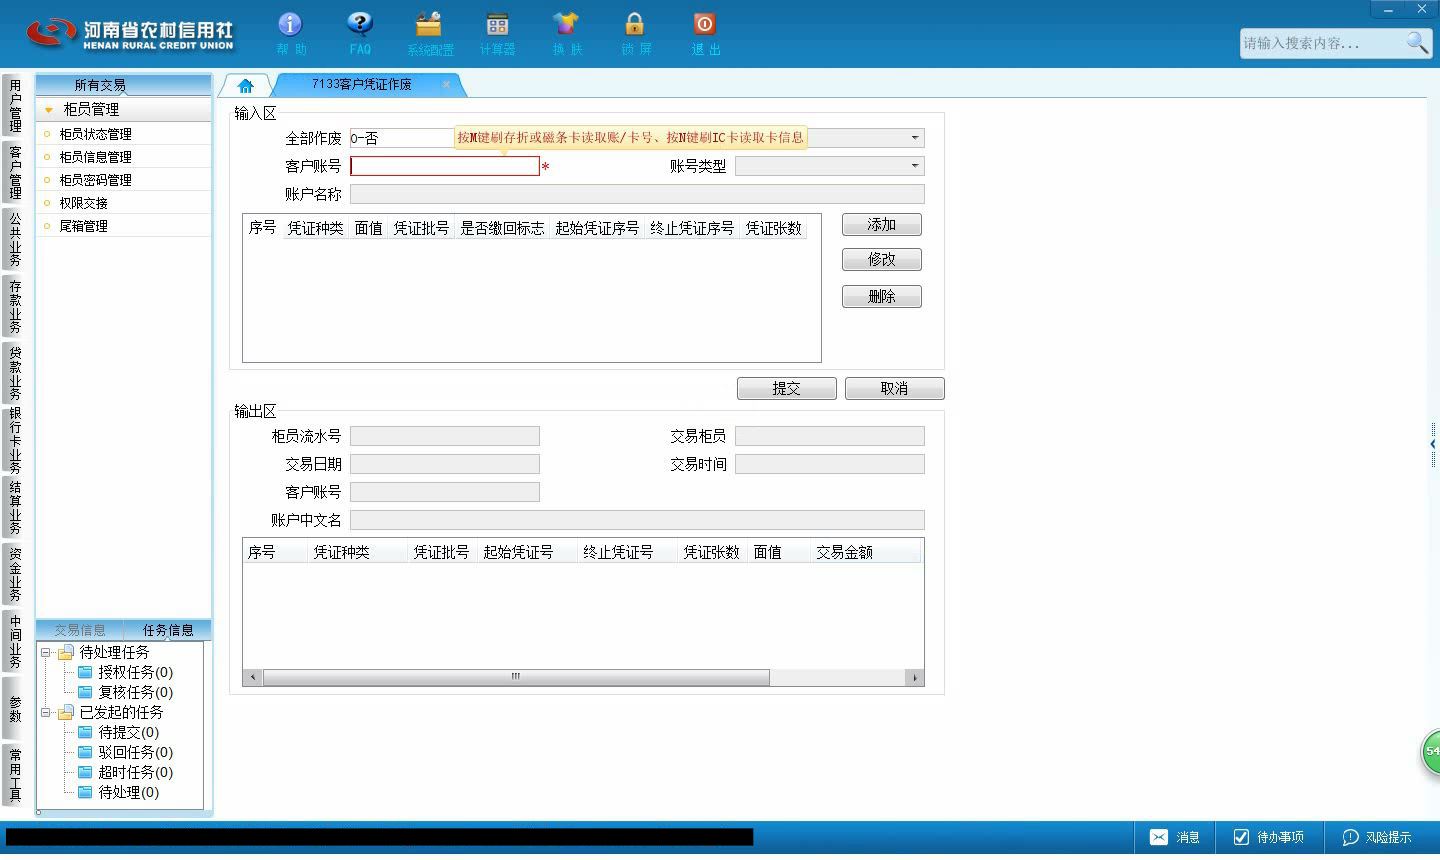Close the 7133客户凭证作废 tab

click(446, 85)
